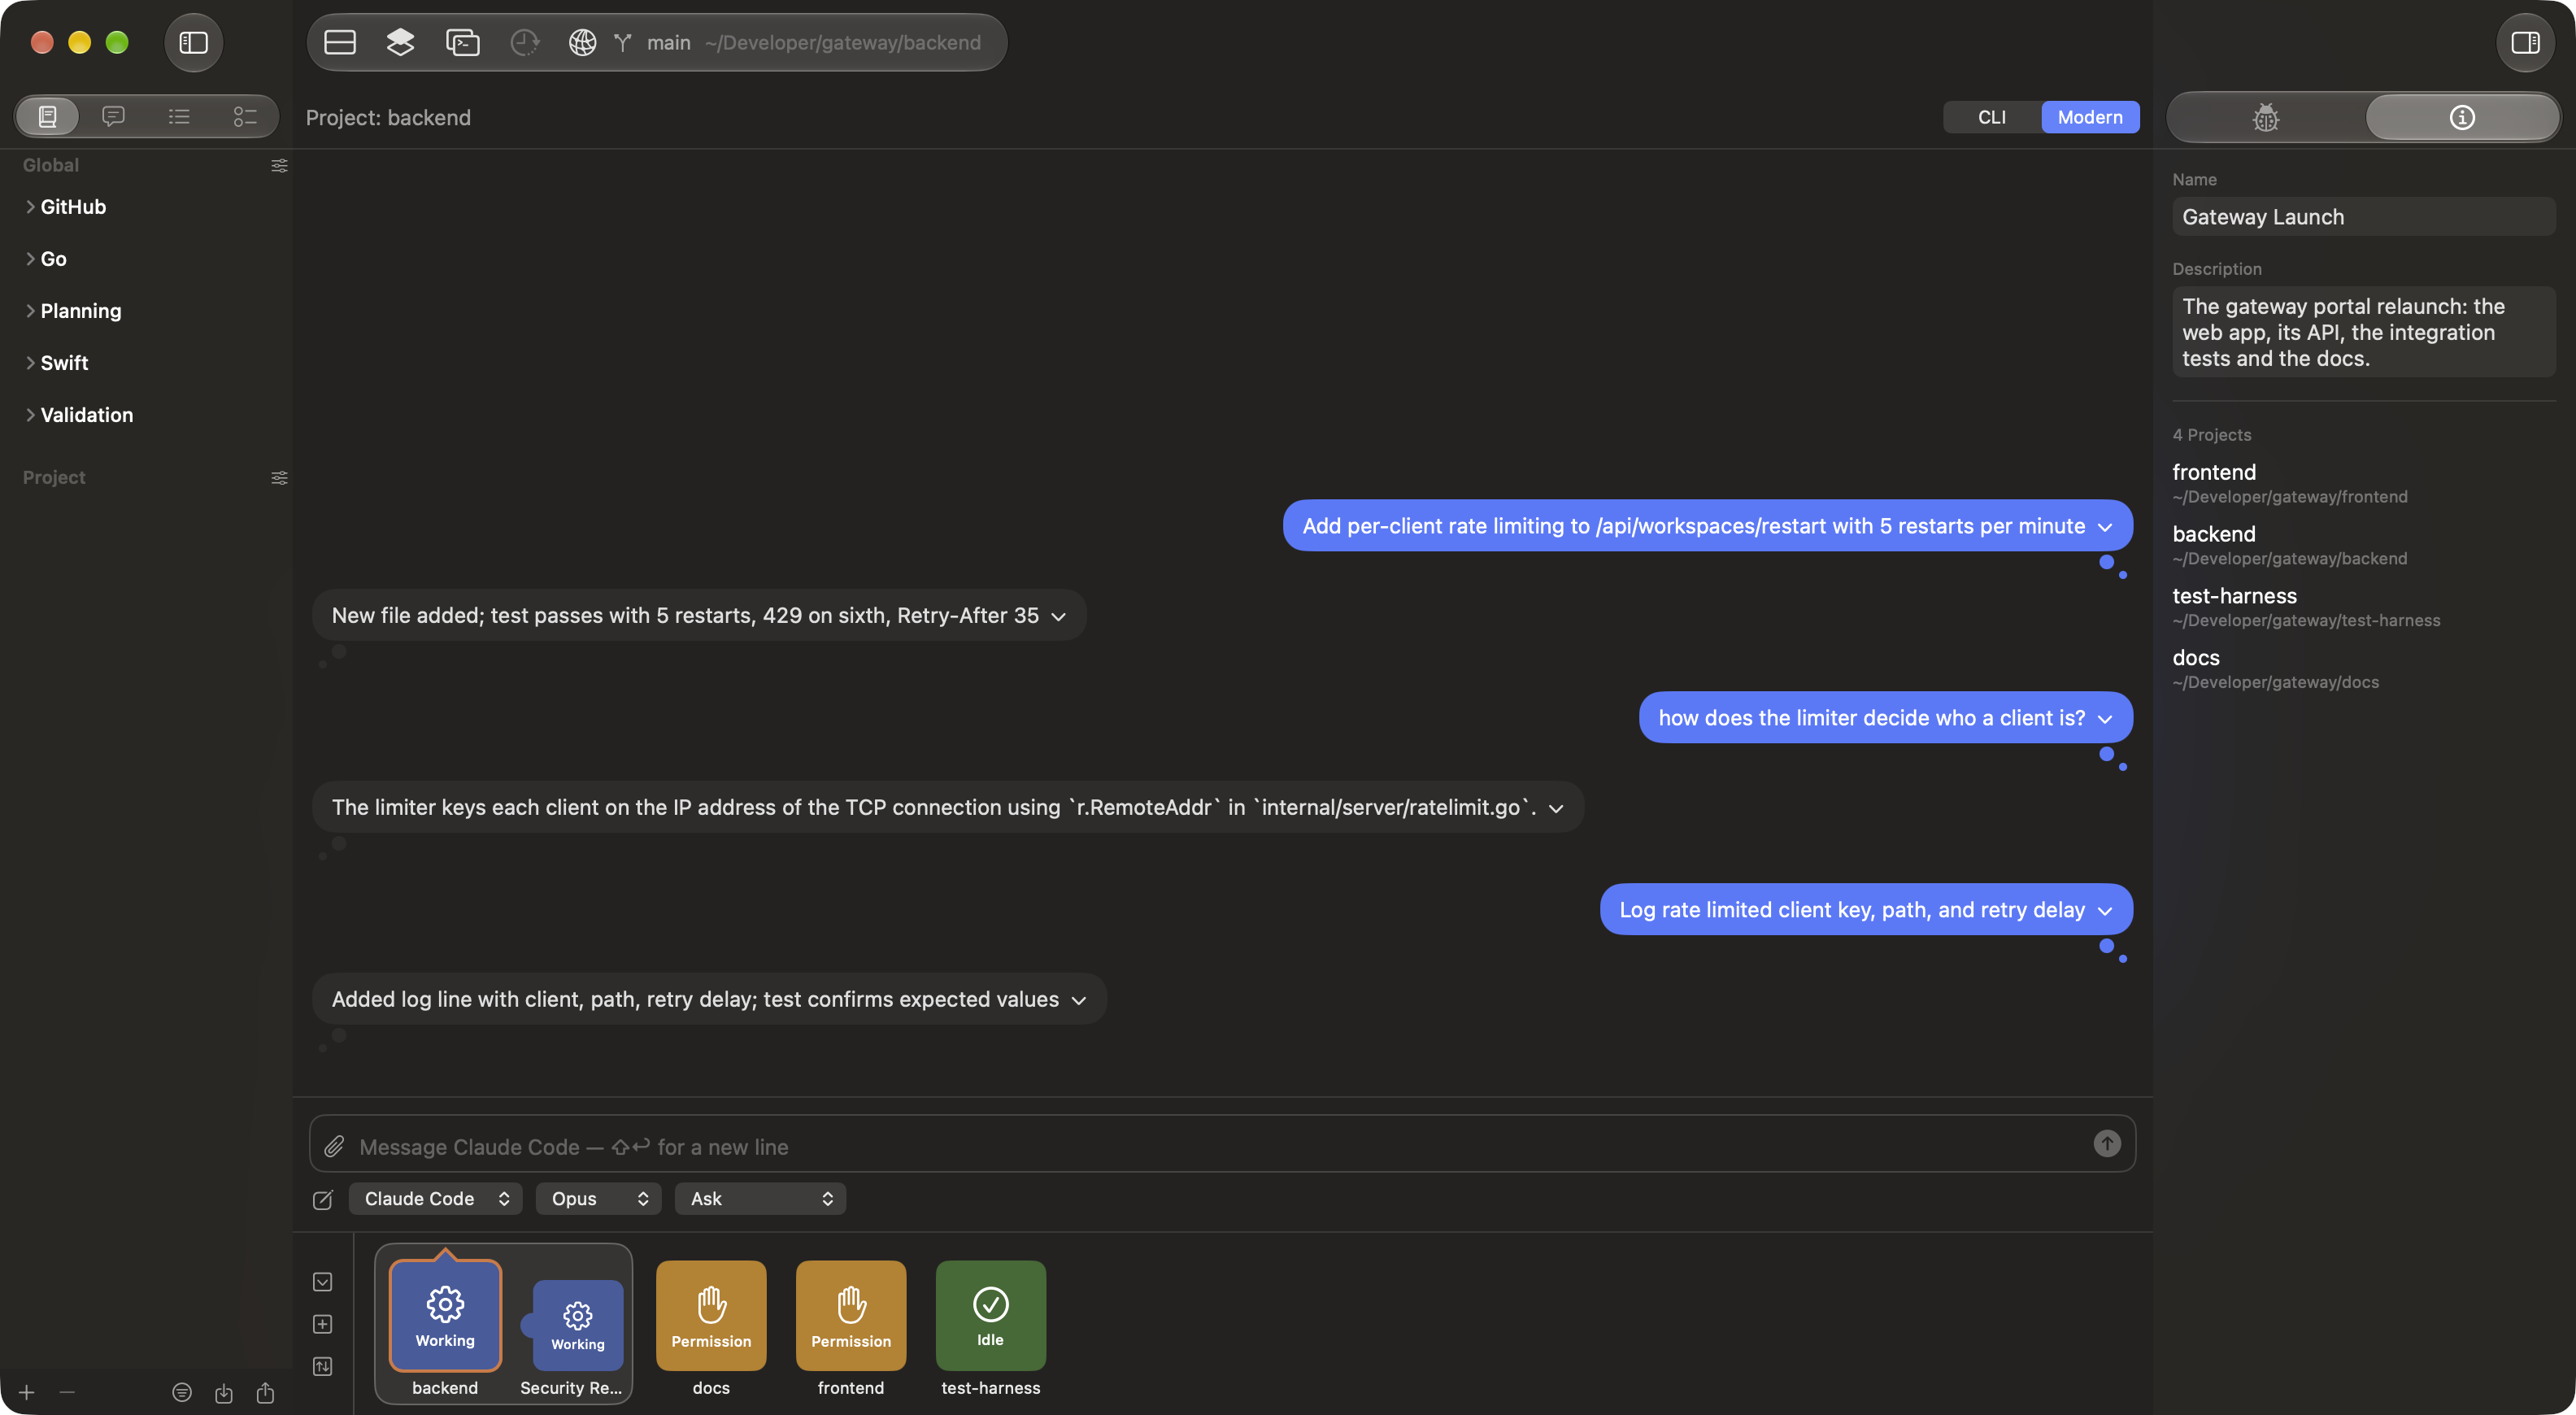Viewport: 2576px width, 1415px height.
Task: Click the paperclip attachment icon
Action: tap(334, 1146)
